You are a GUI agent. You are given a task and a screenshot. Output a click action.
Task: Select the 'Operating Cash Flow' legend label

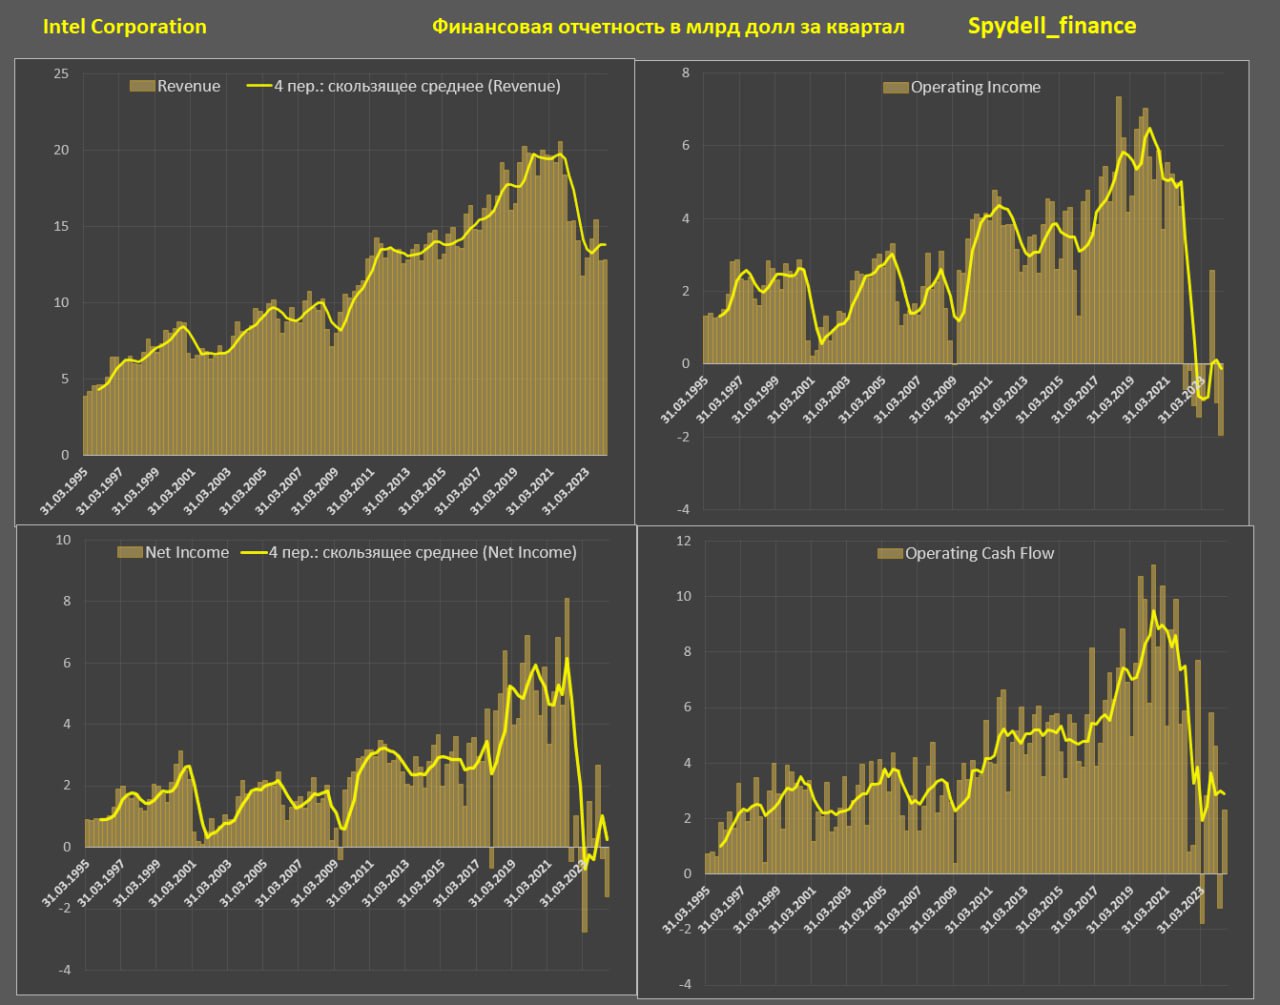(x=979, y=553)
